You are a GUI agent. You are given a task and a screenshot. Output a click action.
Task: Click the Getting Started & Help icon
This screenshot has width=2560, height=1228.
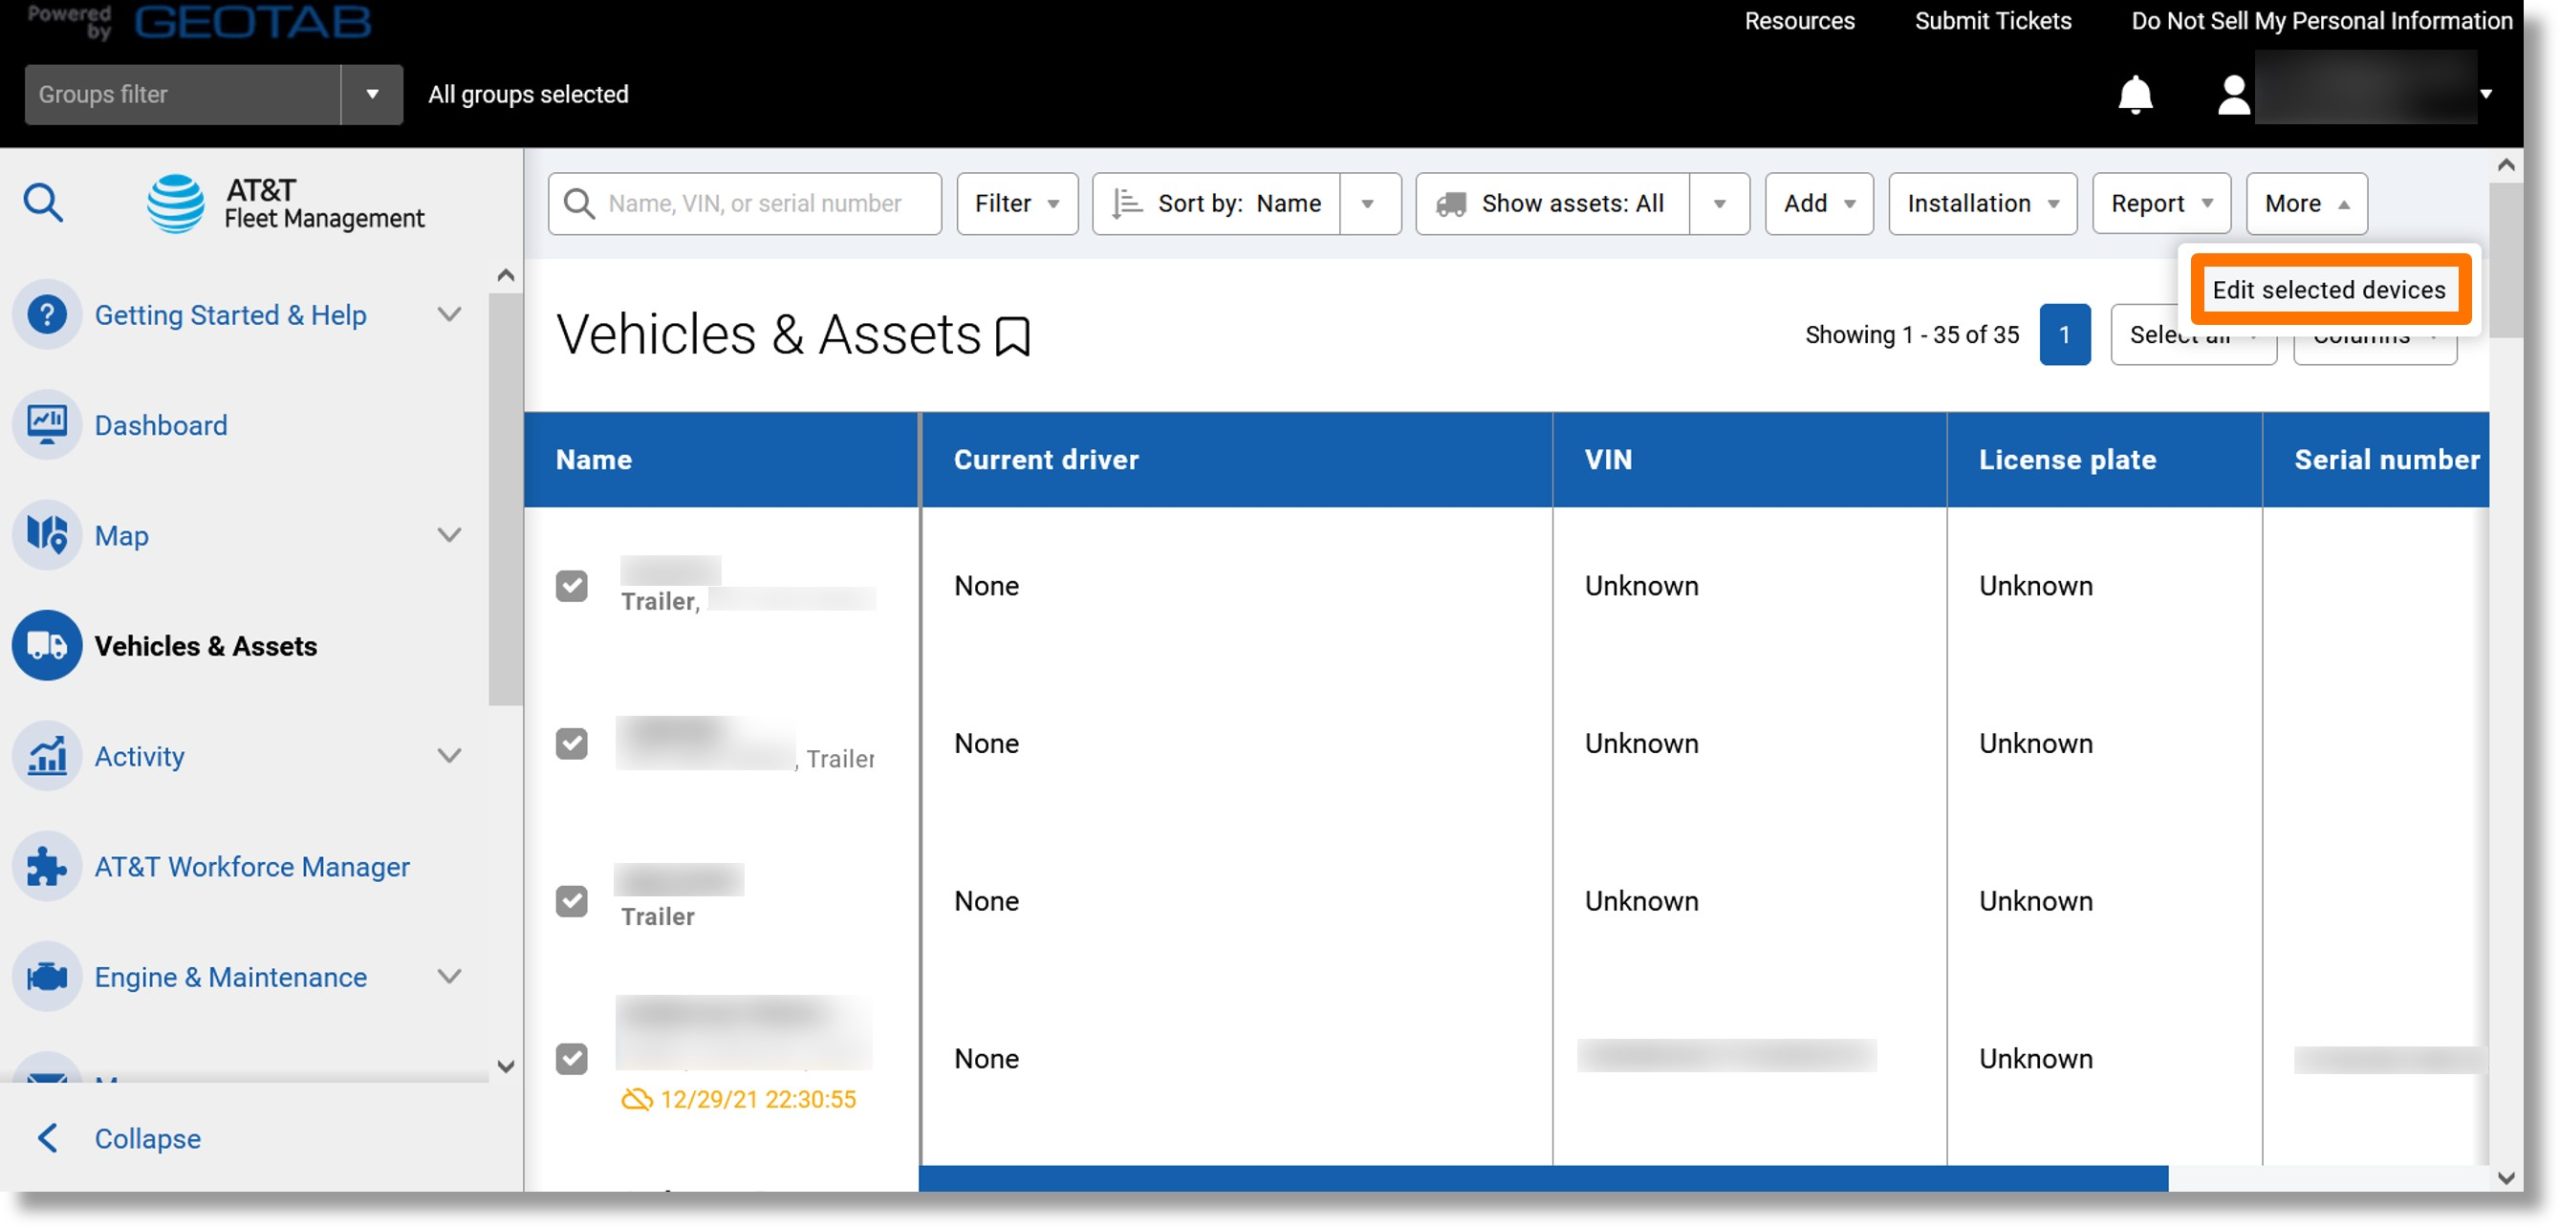point(47,314)
